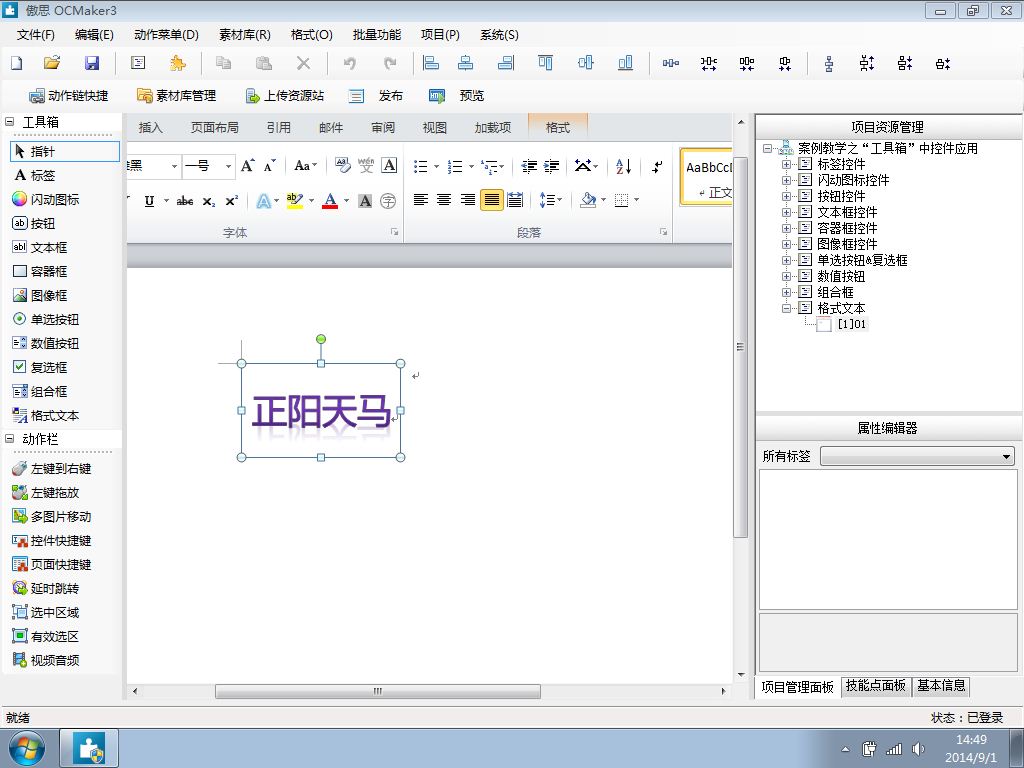The height and width of the screenshot is (768, 1024).
Task: Collapse the 动作栏 action section
Action: pos(10,439)
